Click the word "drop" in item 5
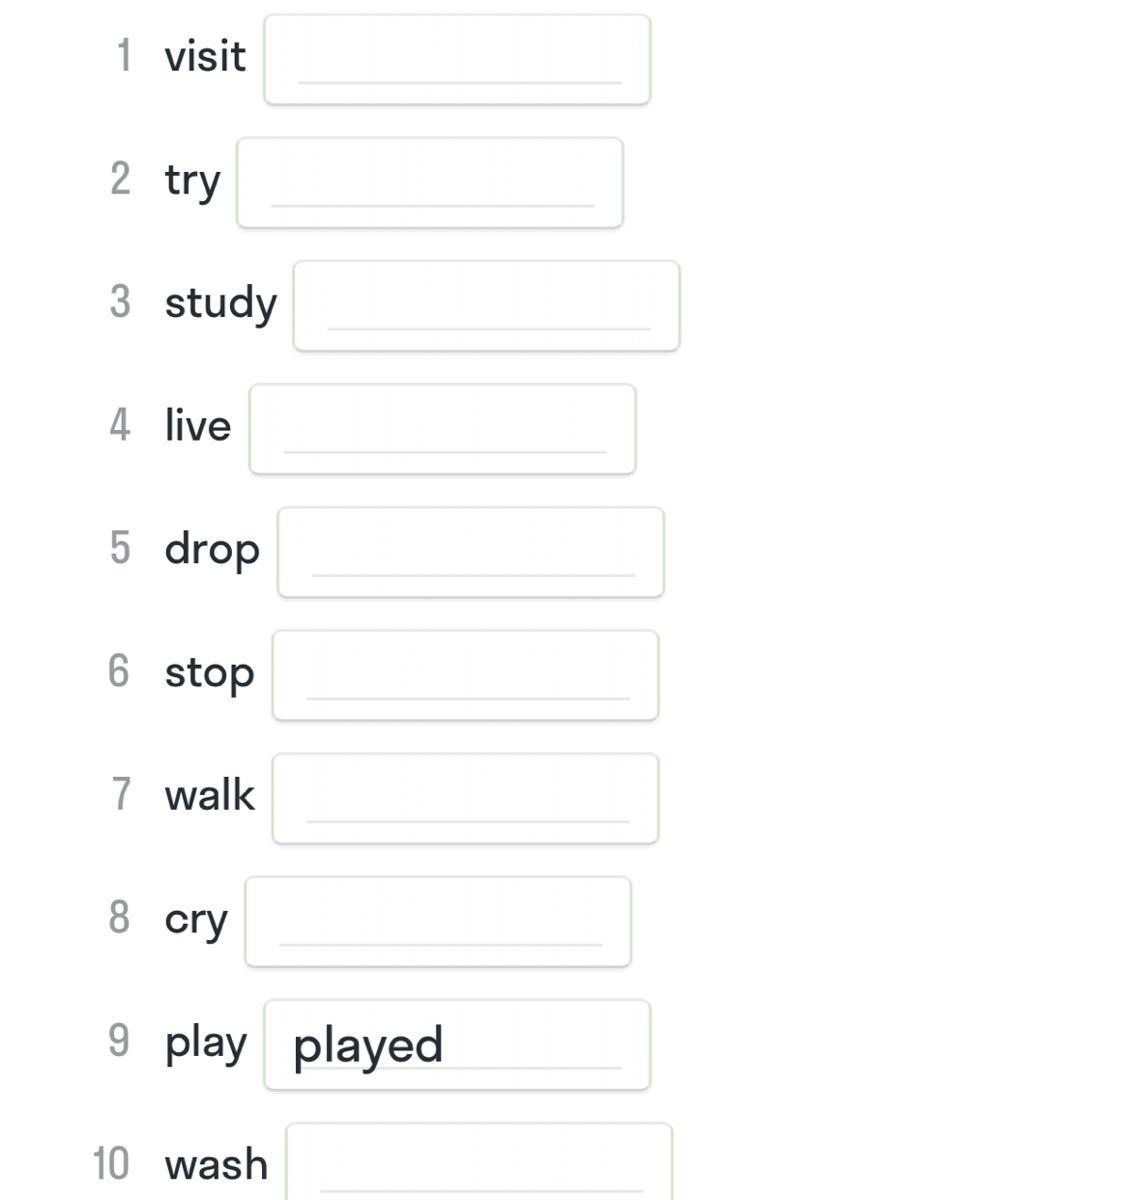The height and width of the screenshot is (1200, 1134). [x=212, y=550]
